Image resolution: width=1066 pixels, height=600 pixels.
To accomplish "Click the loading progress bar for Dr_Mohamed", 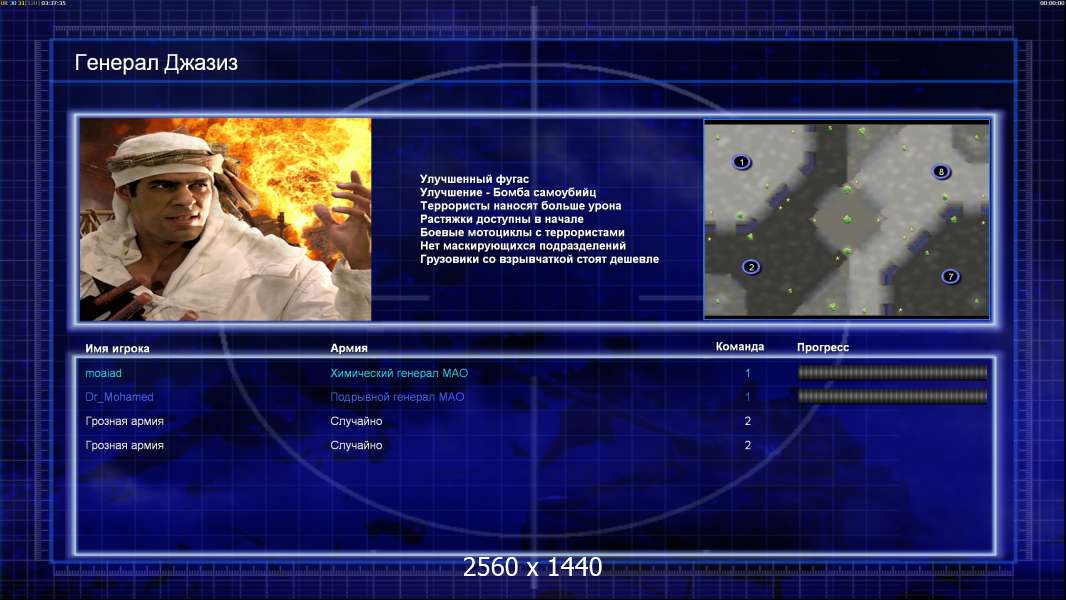I will coord(893,396).
